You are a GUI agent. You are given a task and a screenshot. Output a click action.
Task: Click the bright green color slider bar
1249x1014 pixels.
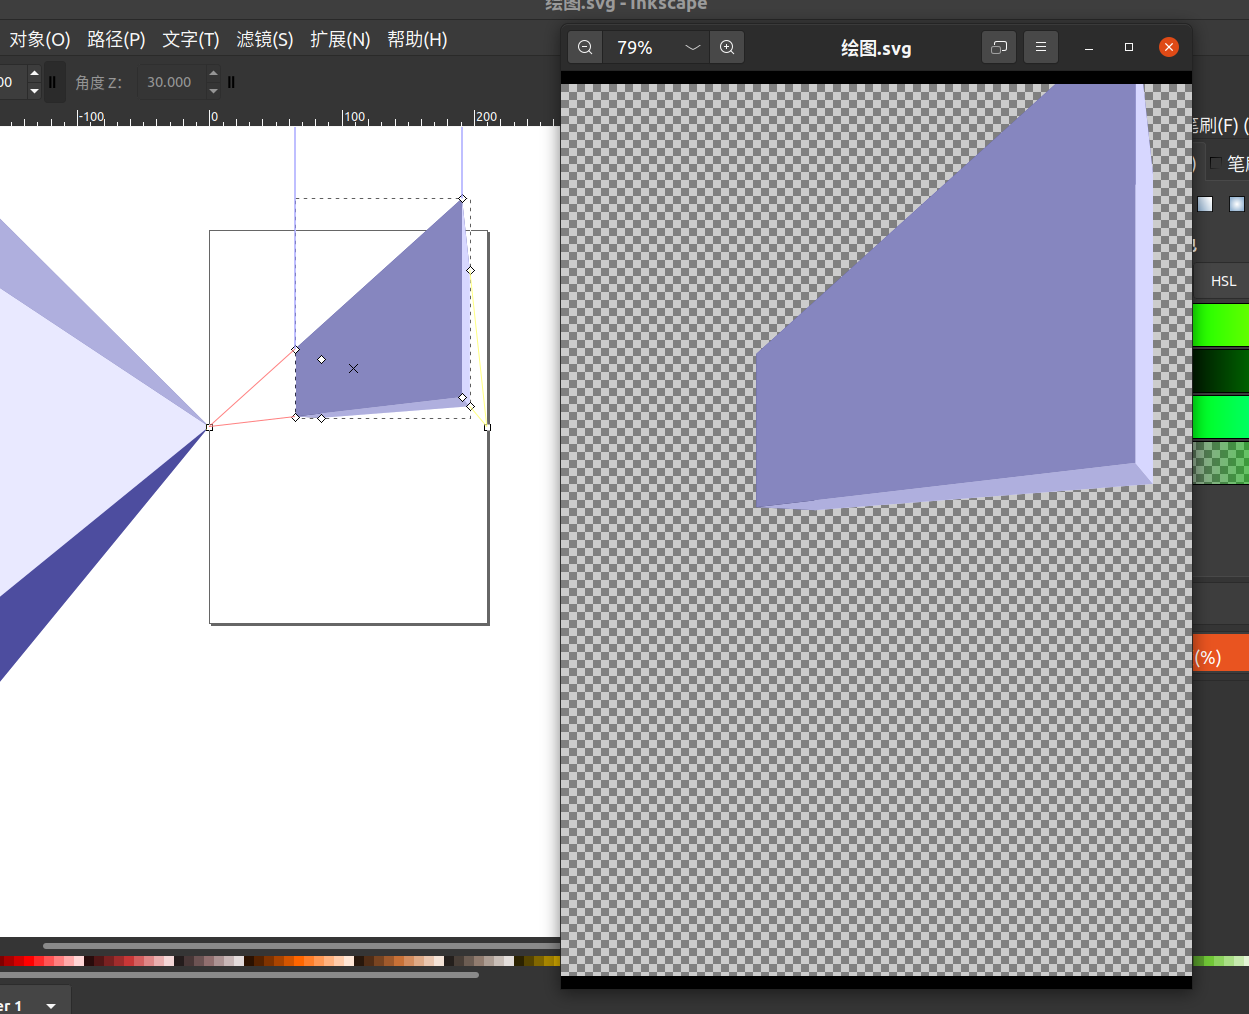(1221, 325)
